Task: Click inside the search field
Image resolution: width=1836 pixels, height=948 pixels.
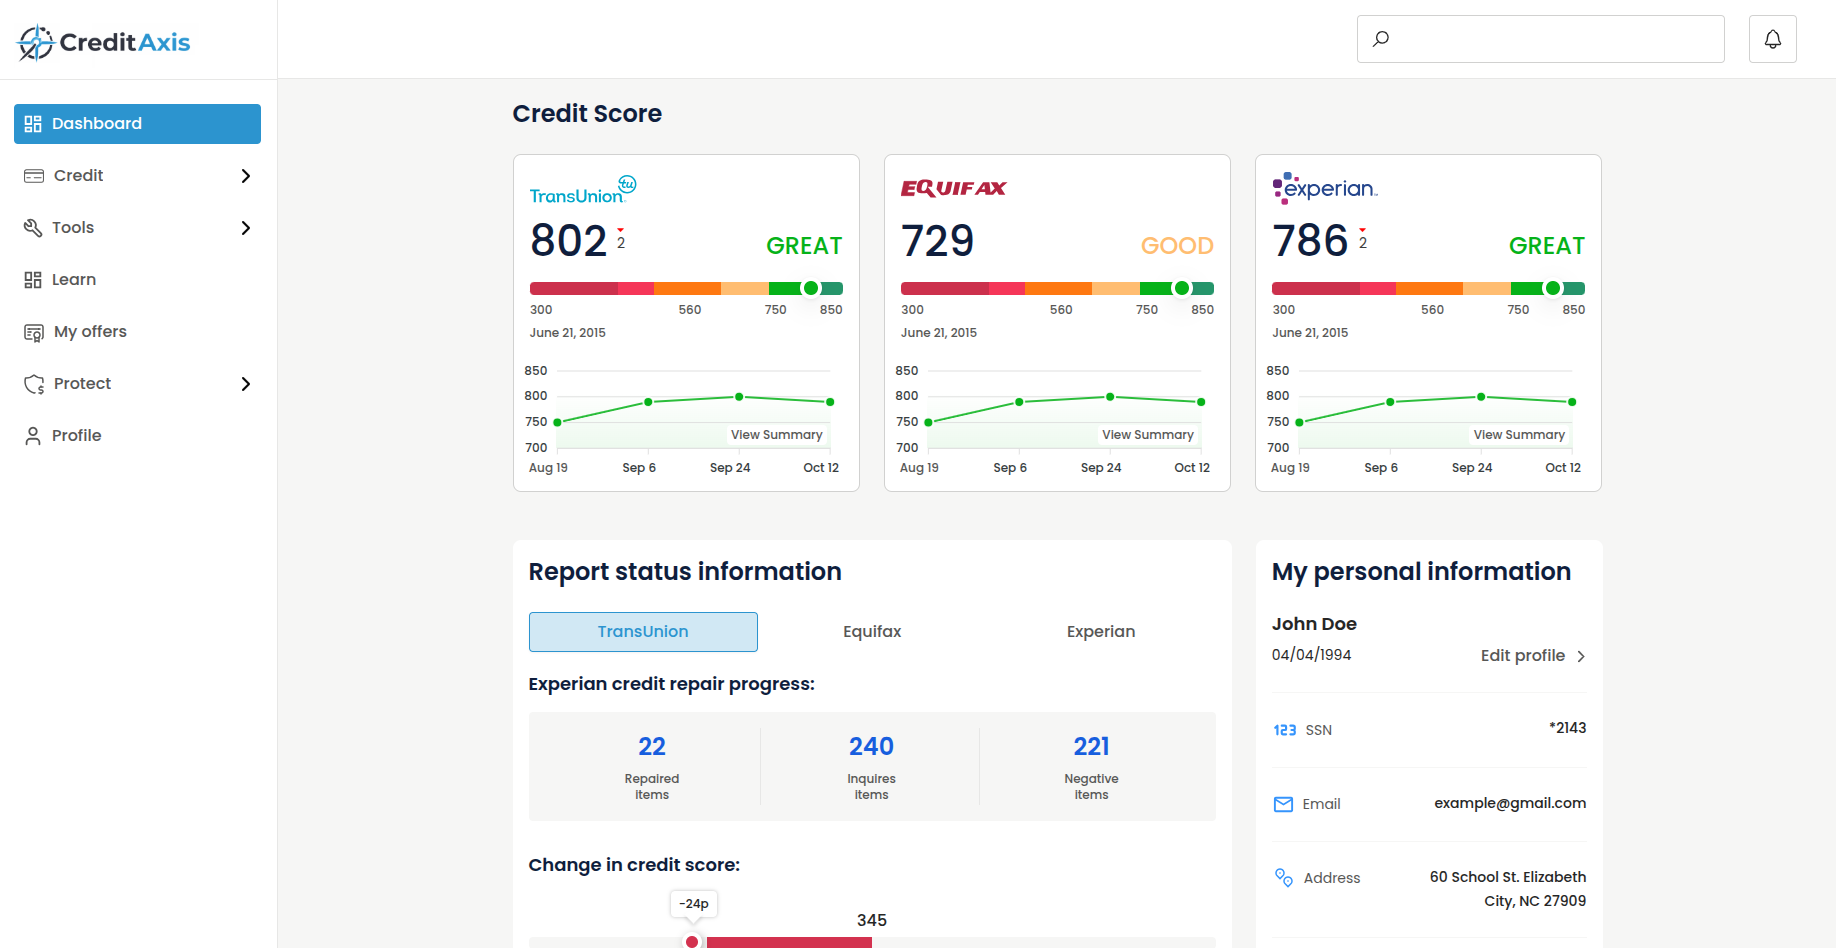Action: [x=1539, y=38]
